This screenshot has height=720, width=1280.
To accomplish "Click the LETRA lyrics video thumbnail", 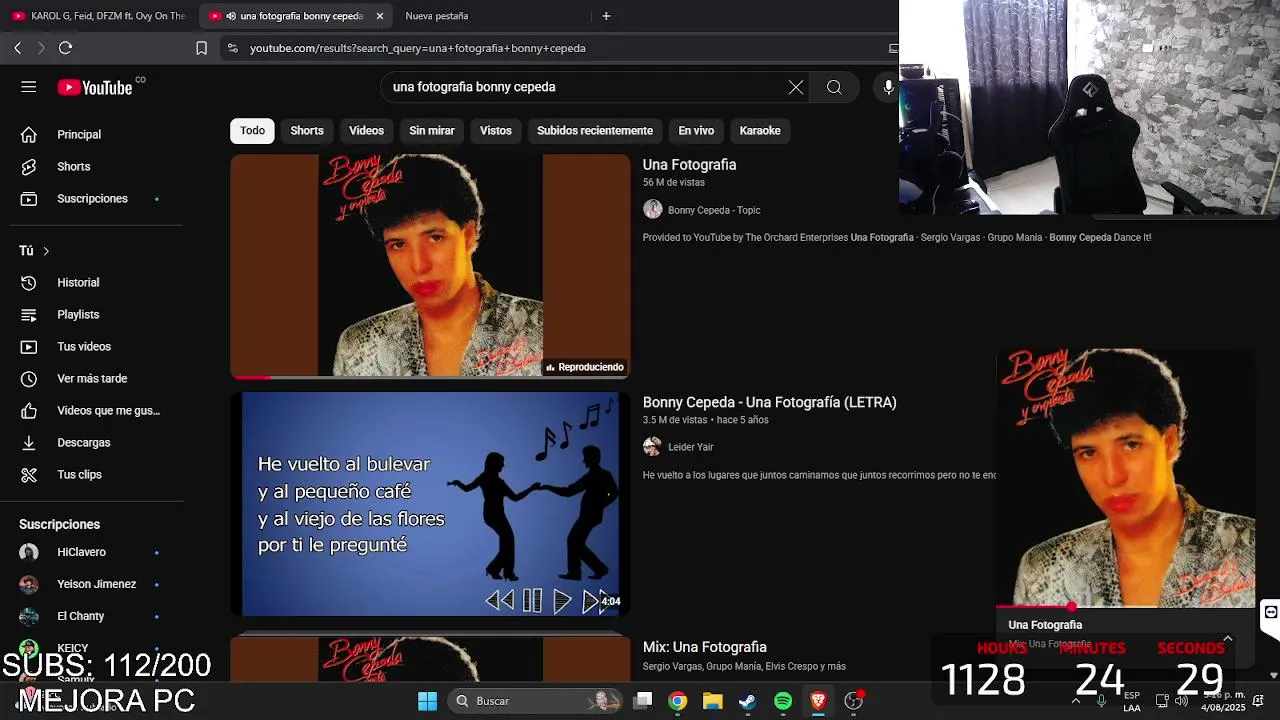I will click(x=430, y=503).
